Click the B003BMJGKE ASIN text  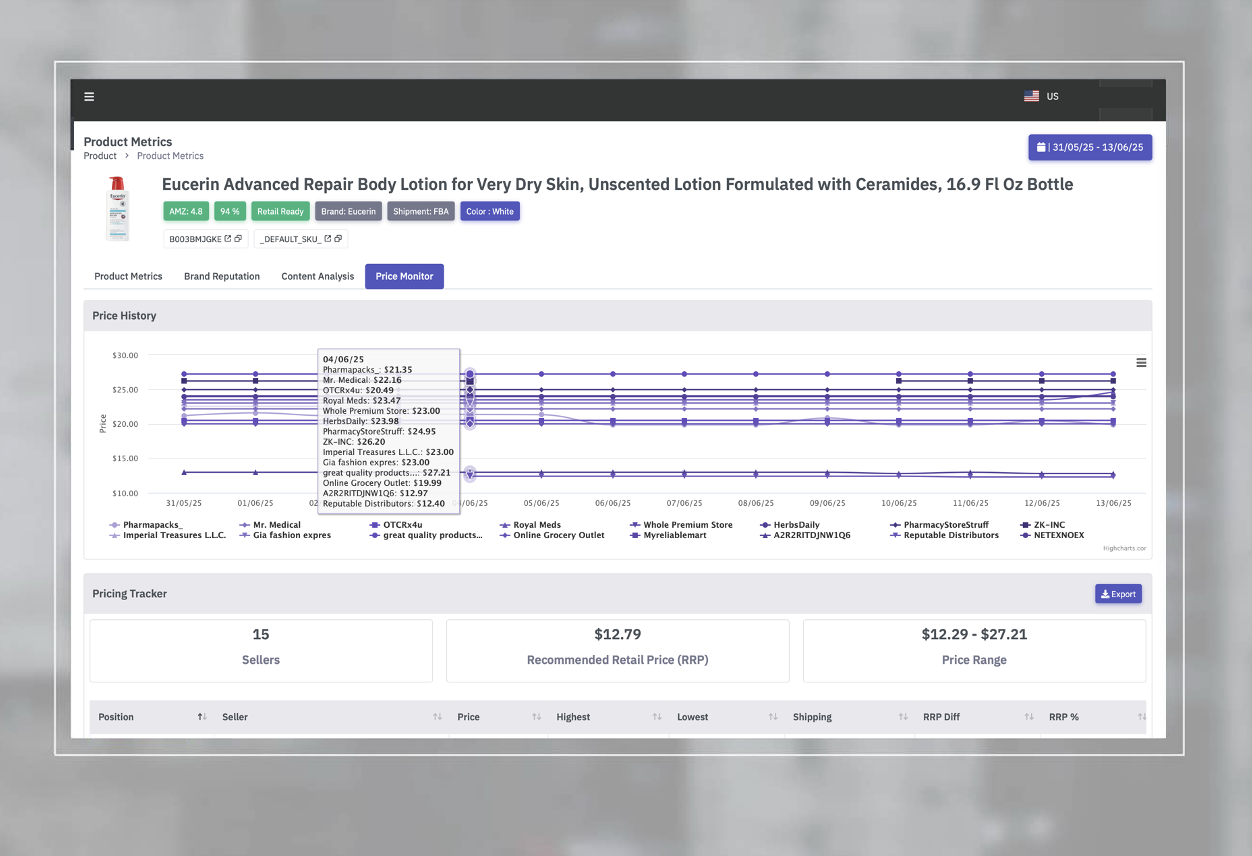pyautogui.click(x=195, y=239)
